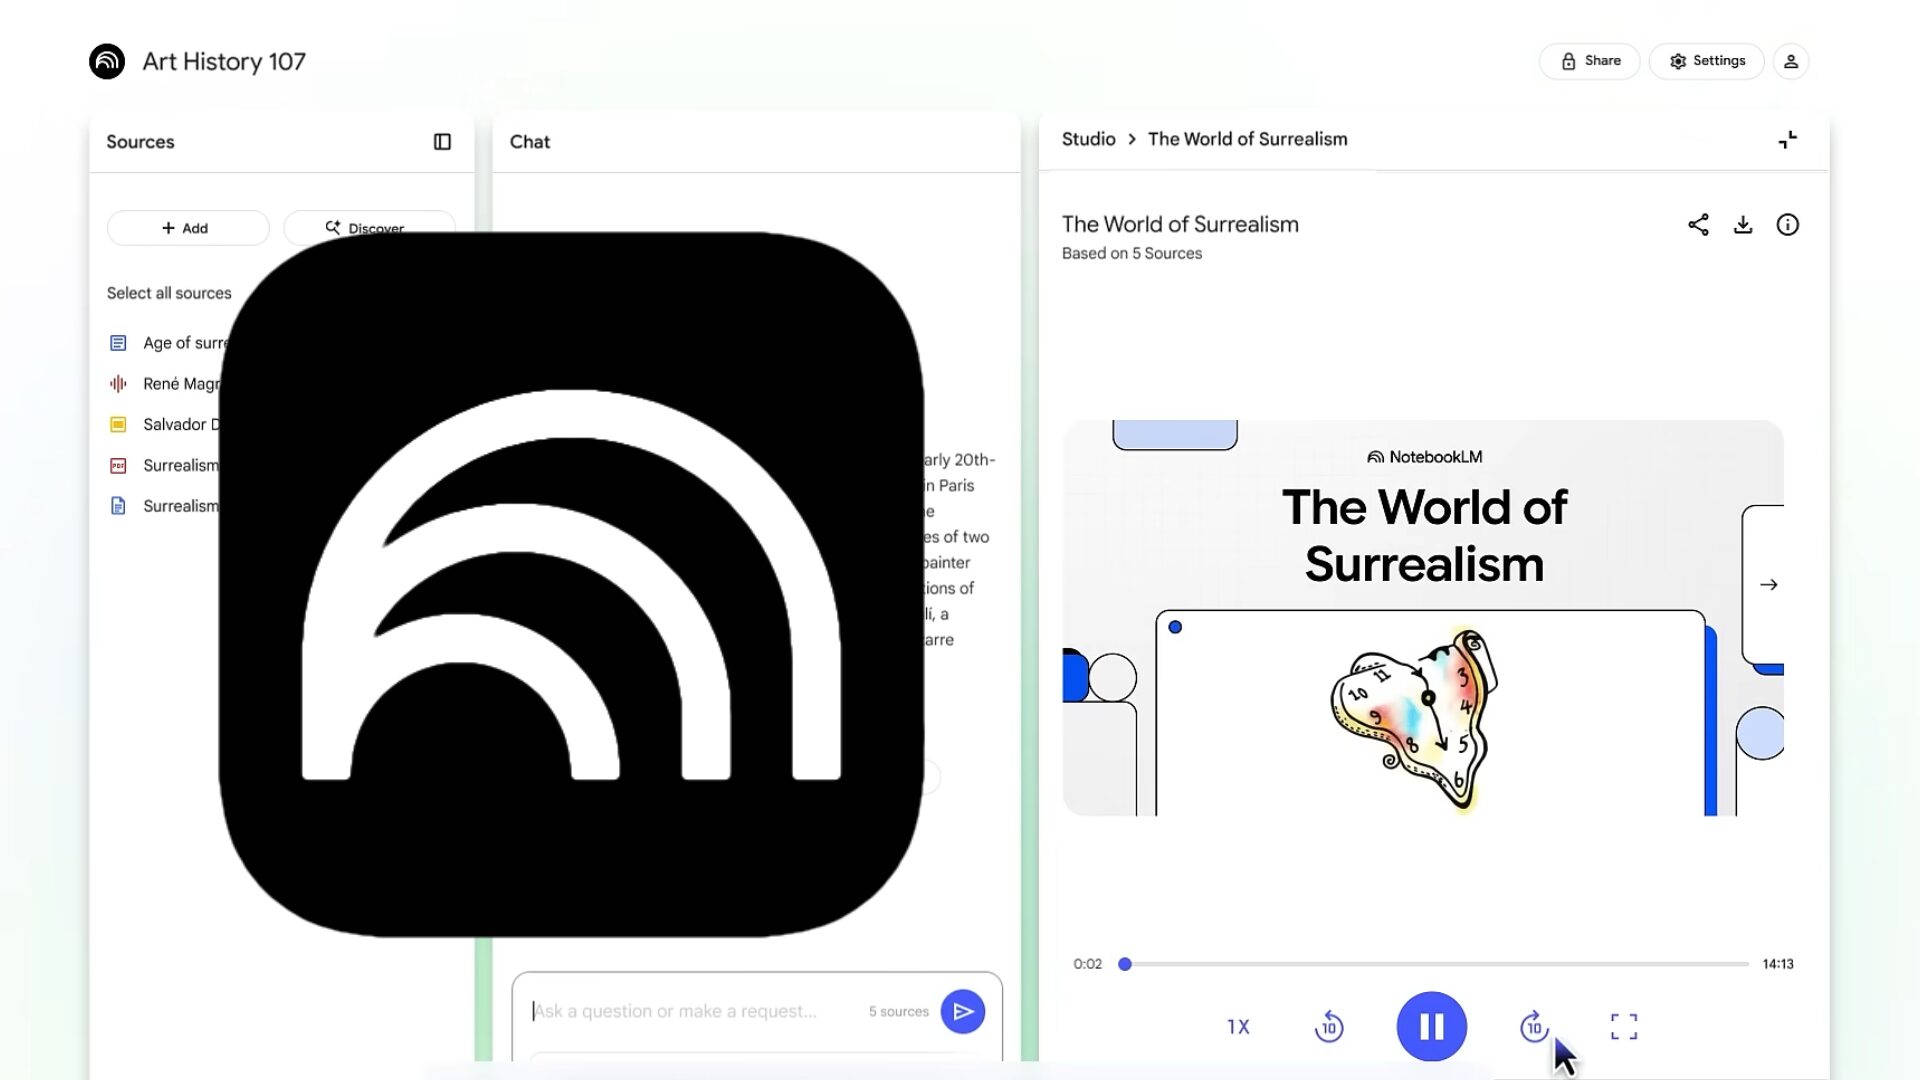Click the Share button
Image resolution: width=1920 pixels, height=1080 pixels.
tap(1590, 61)
